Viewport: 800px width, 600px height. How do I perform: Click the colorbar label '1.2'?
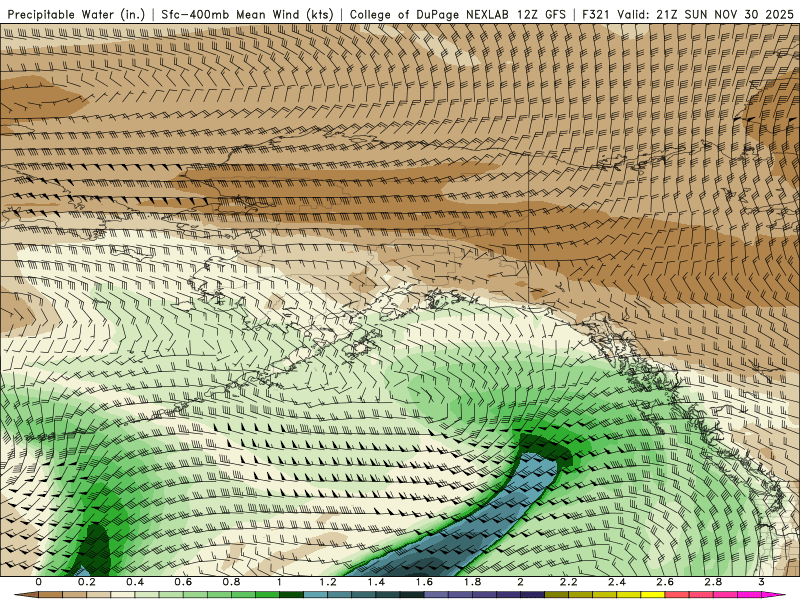(328, 582)
